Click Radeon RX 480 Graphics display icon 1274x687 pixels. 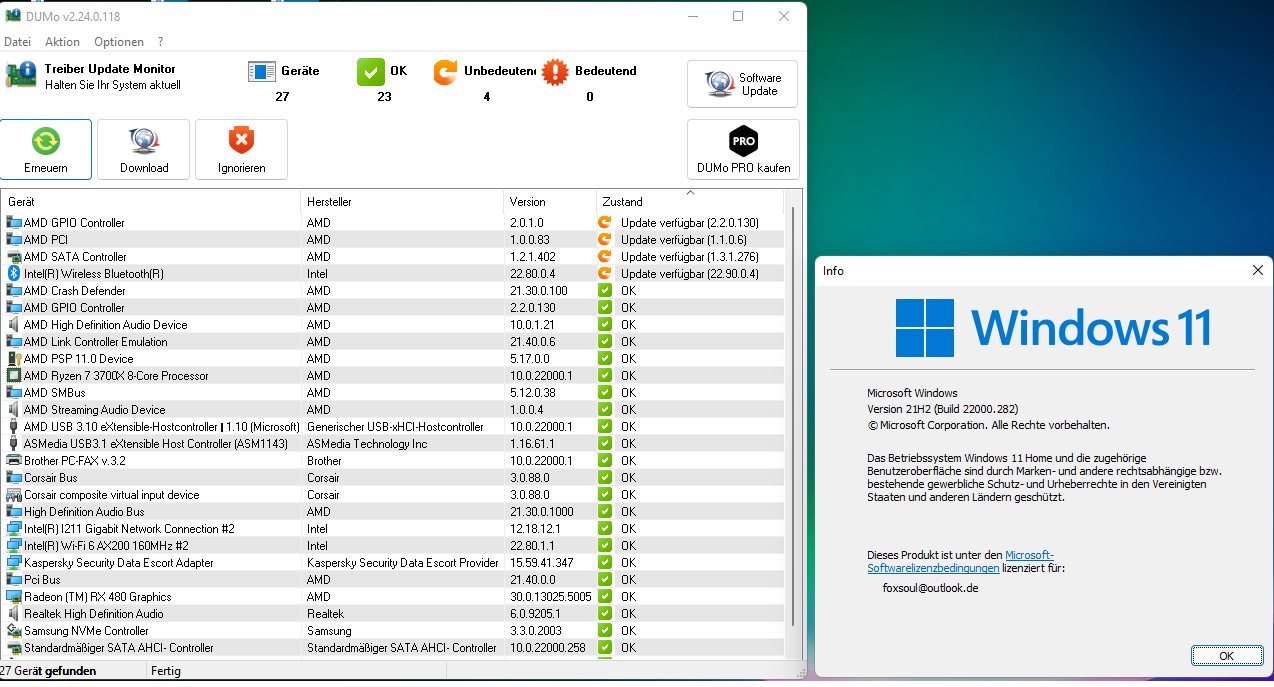(x=14, y=597)
